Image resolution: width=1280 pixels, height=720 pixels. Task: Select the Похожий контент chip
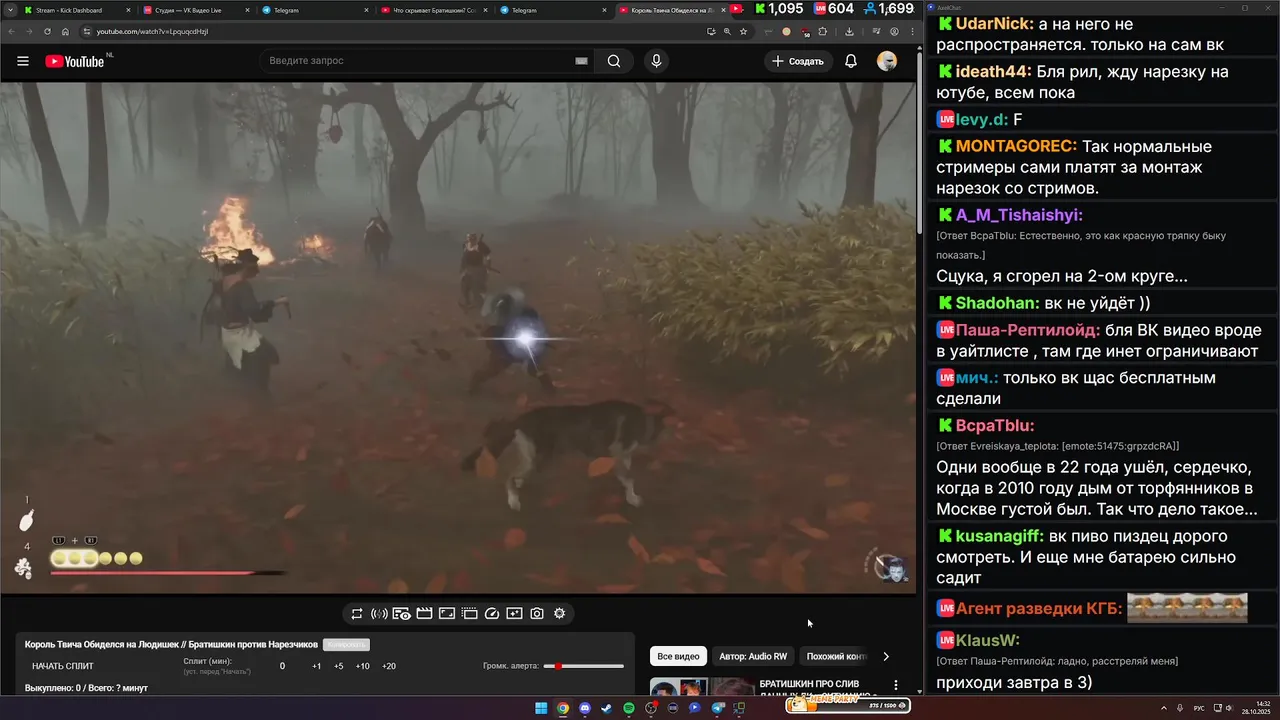(836, 656)
